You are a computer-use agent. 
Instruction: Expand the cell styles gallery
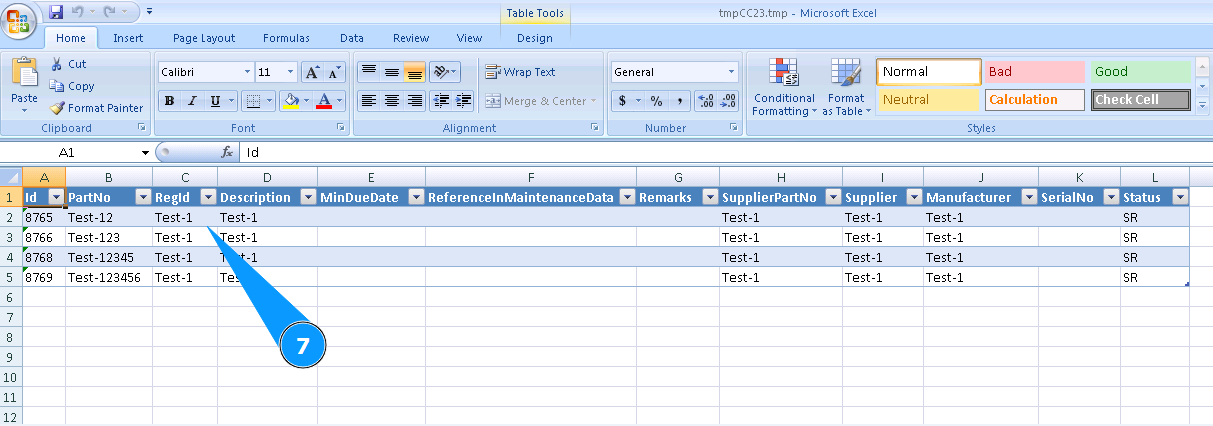[x=1202, y=105]
